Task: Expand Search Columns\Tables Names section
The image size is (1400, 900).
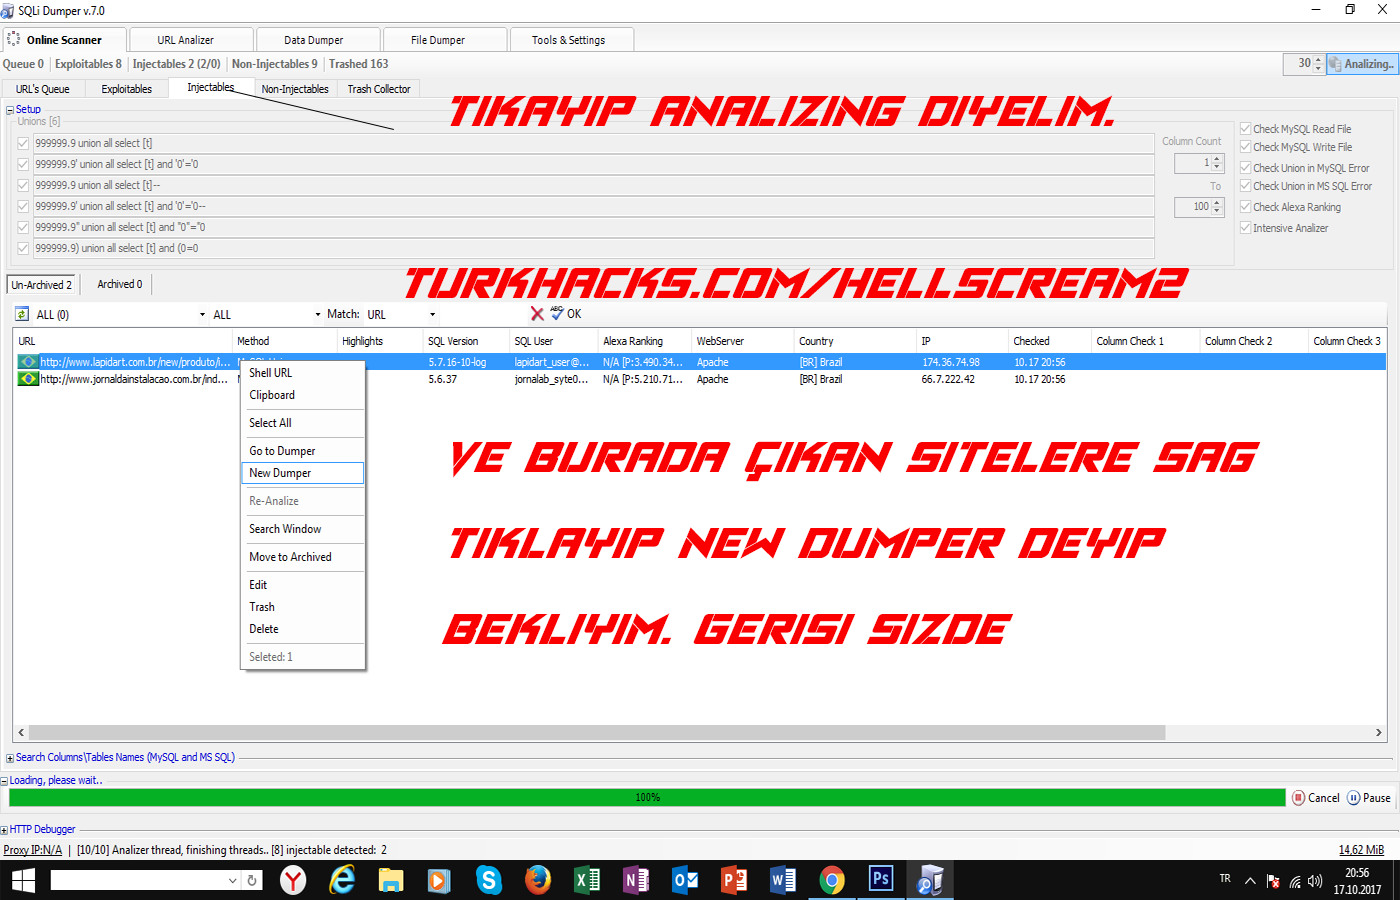Action: (10, 758)
